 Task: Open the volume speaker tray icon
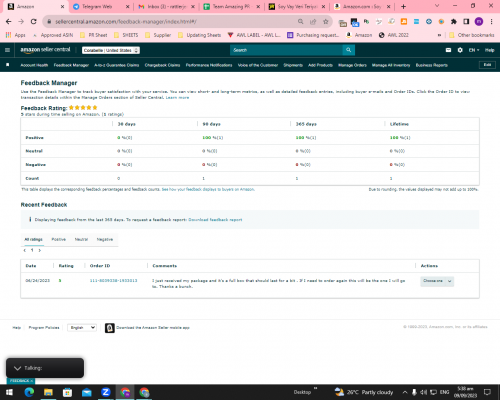pyautogui.click(x=423, y=392)
